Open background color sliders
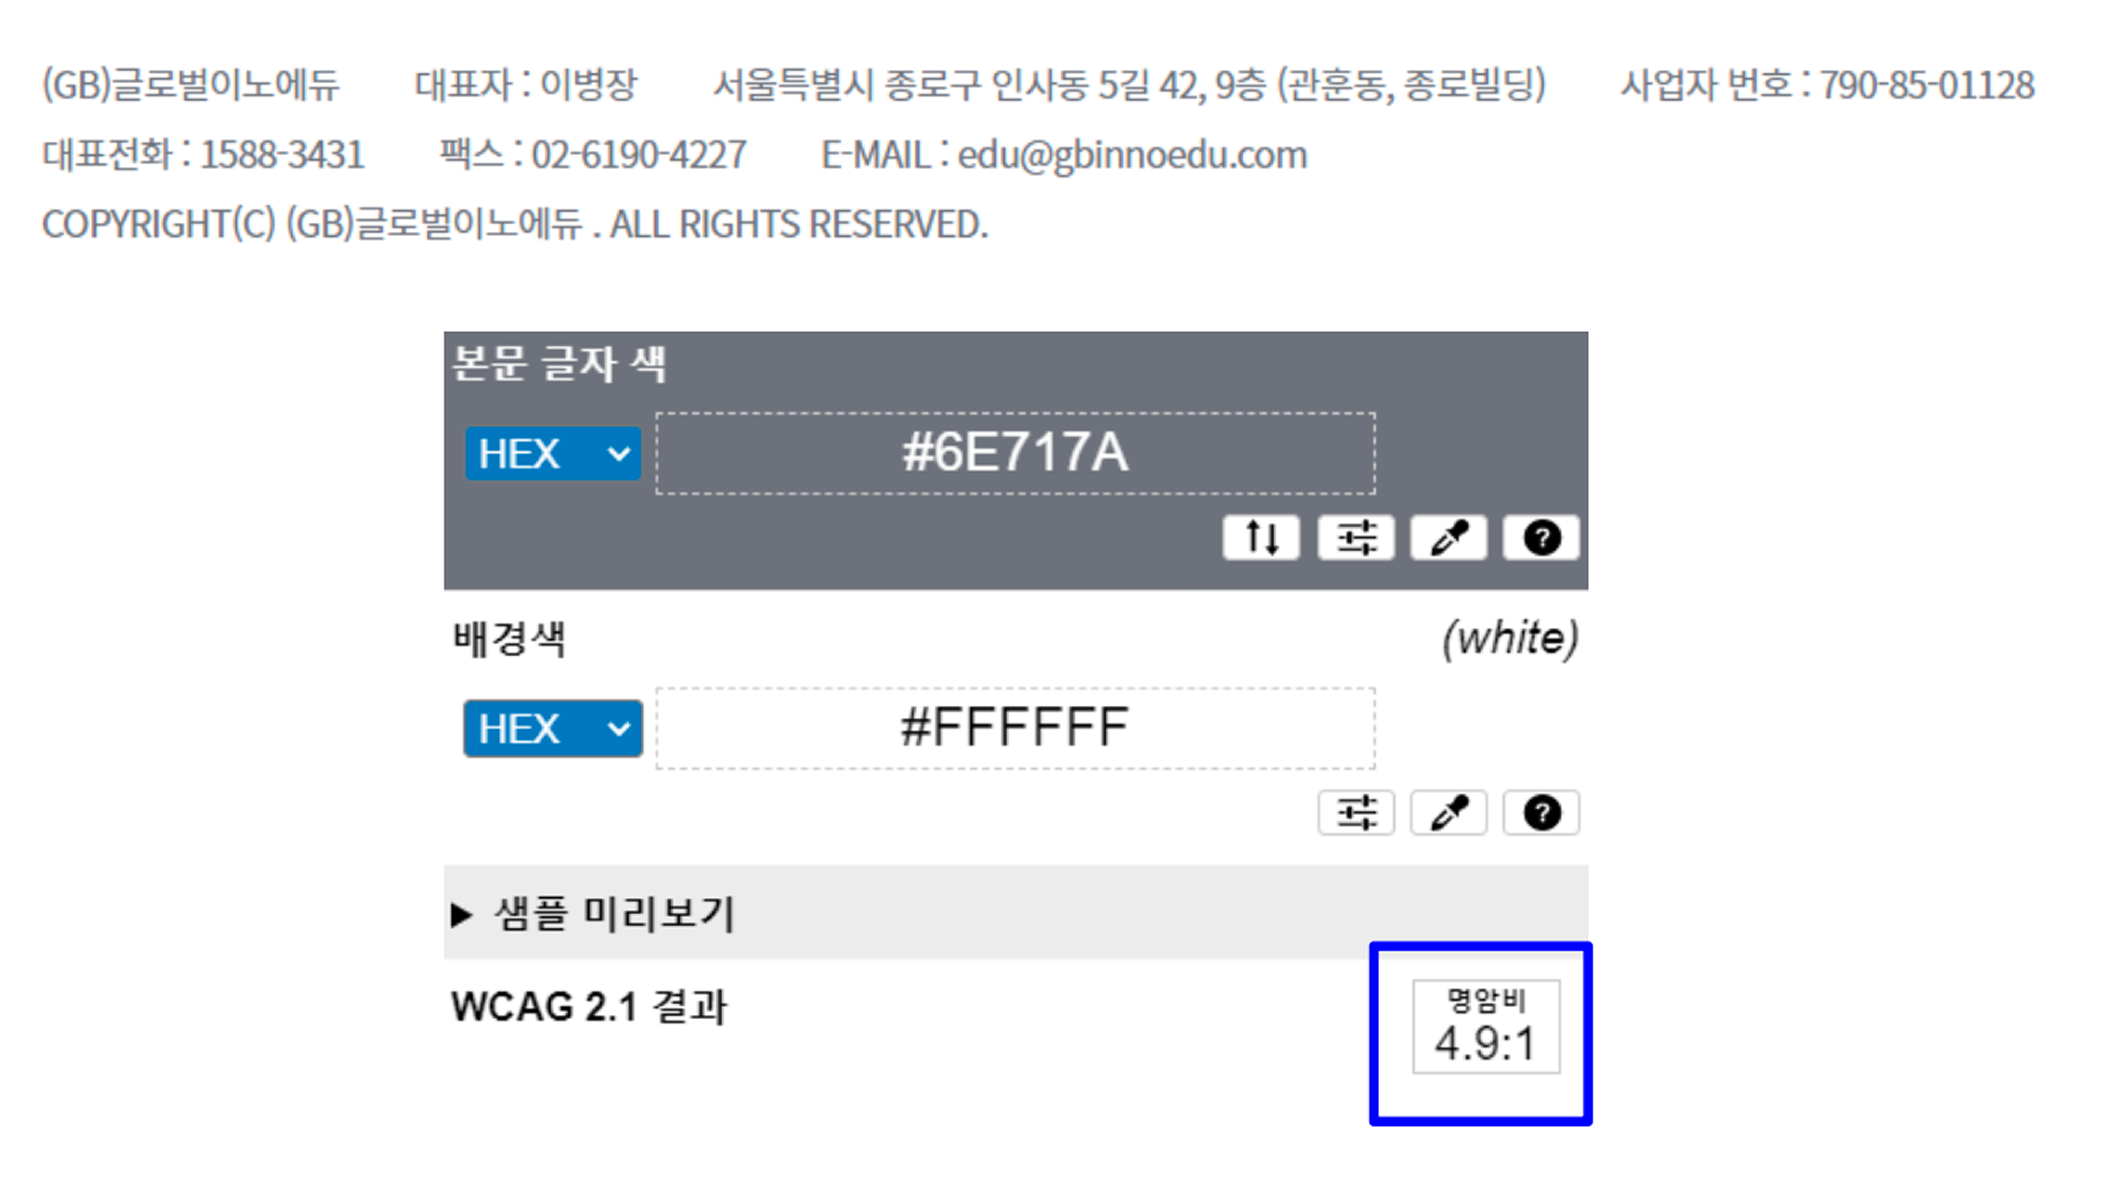Viewport: 2103px width, 1197px height. click(1355, 813)
